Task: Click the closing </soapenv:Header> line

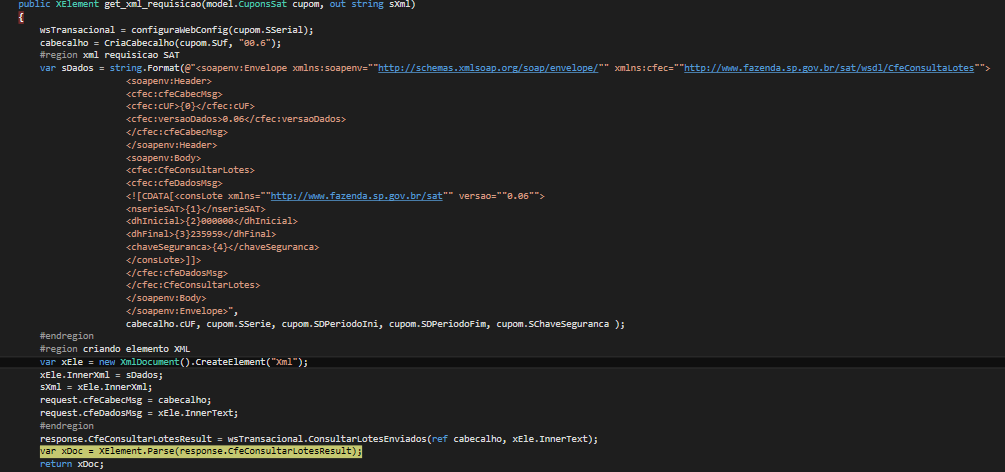Action: [x=172, y=145]
